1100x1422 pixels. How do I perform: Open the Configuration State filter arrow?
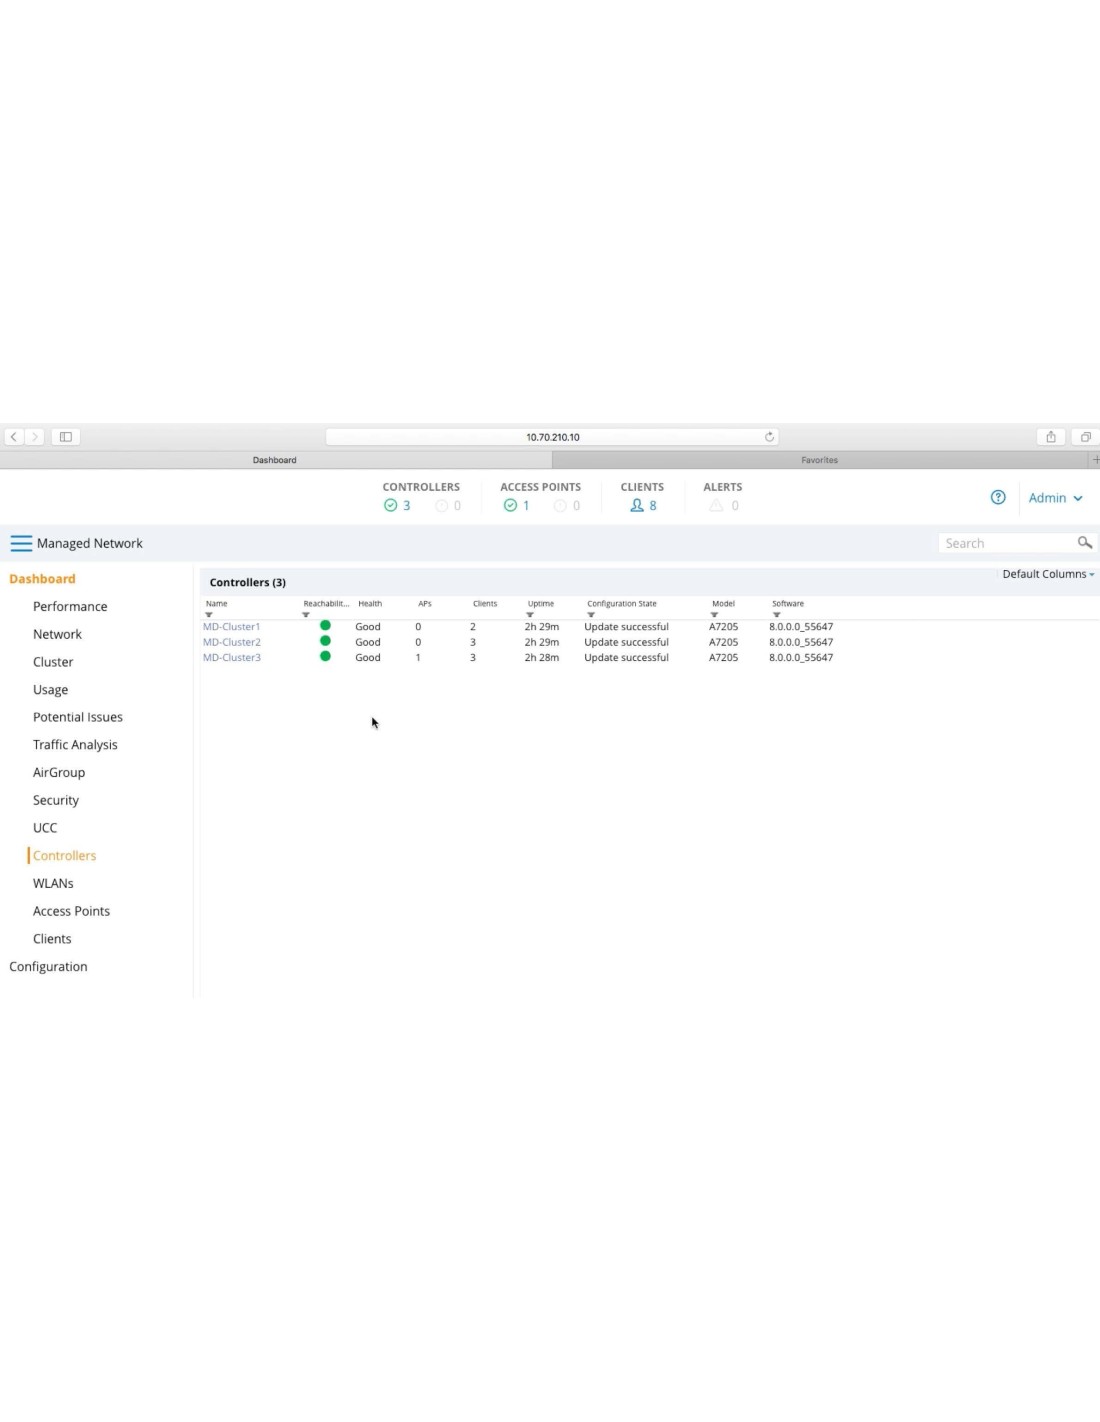[x=591, y=615]
